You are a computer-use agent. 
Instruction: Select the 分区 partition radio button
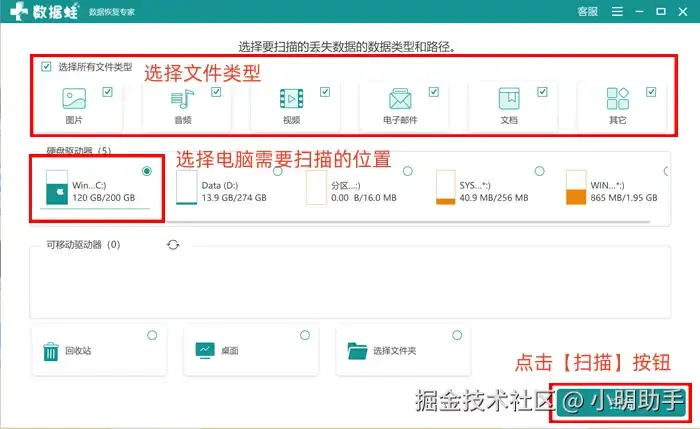click(408, 171)
